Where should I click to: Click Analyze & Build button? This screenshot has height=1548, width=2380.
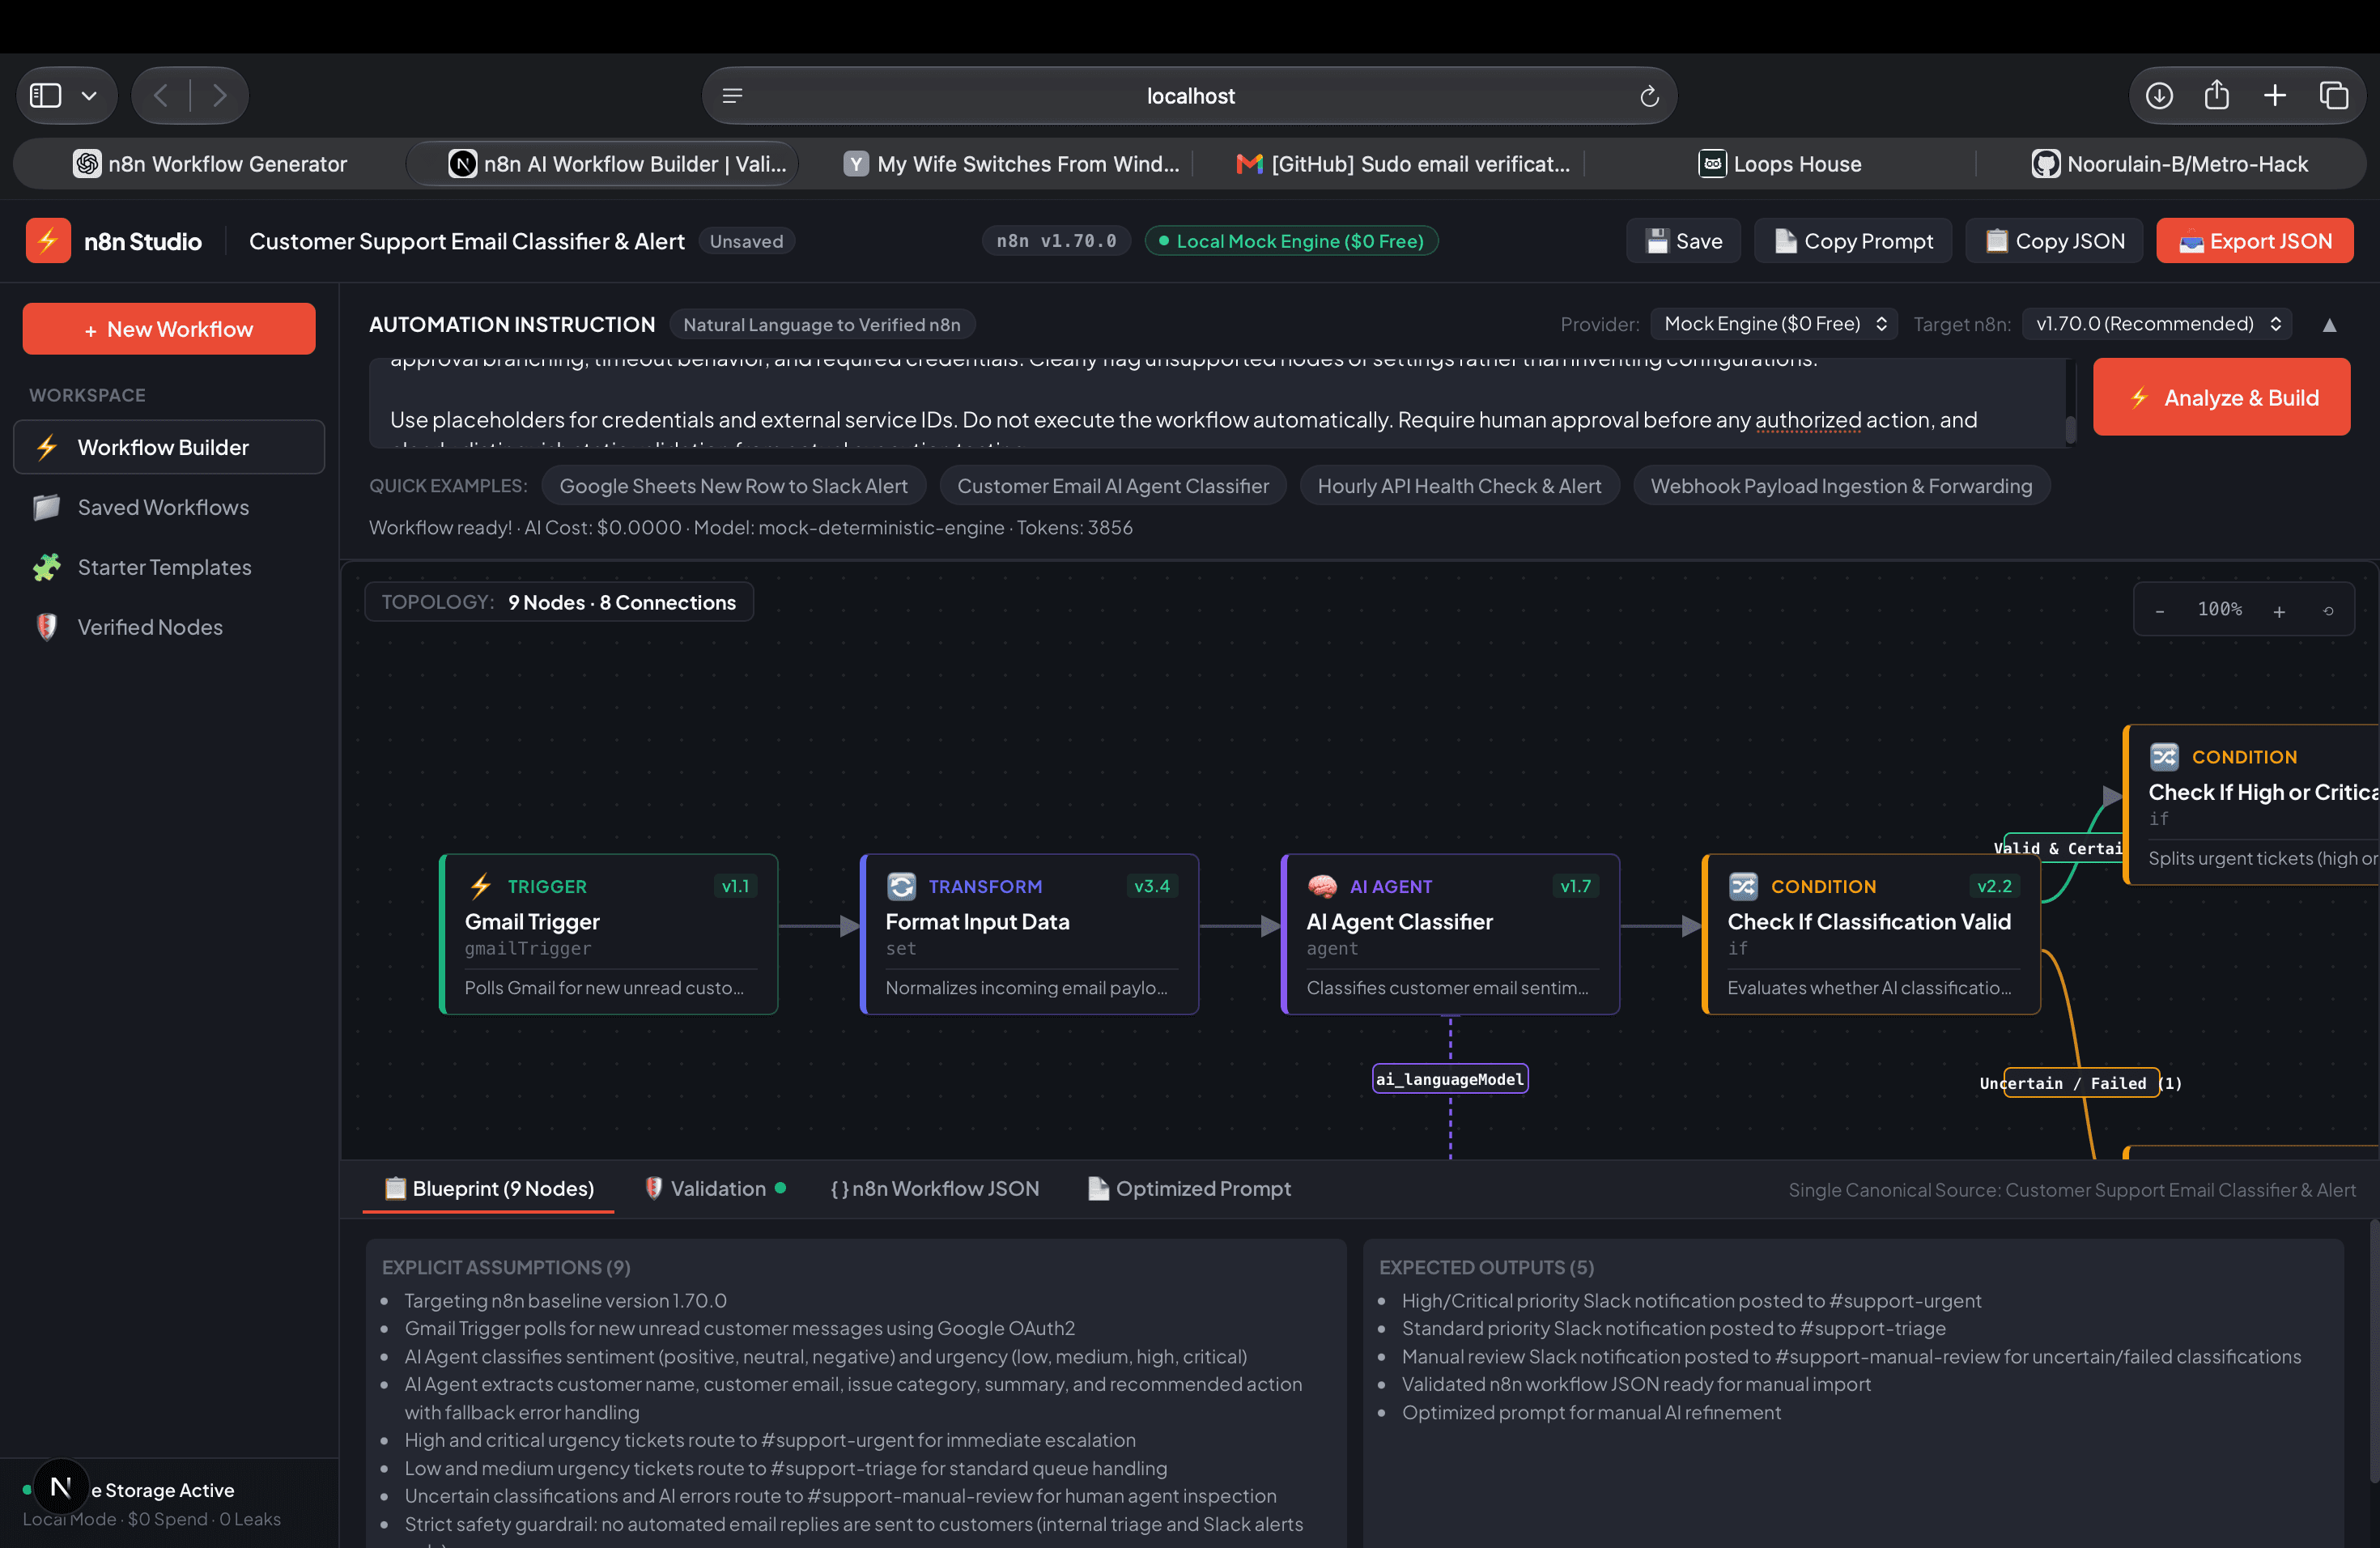coord(2222,397)
